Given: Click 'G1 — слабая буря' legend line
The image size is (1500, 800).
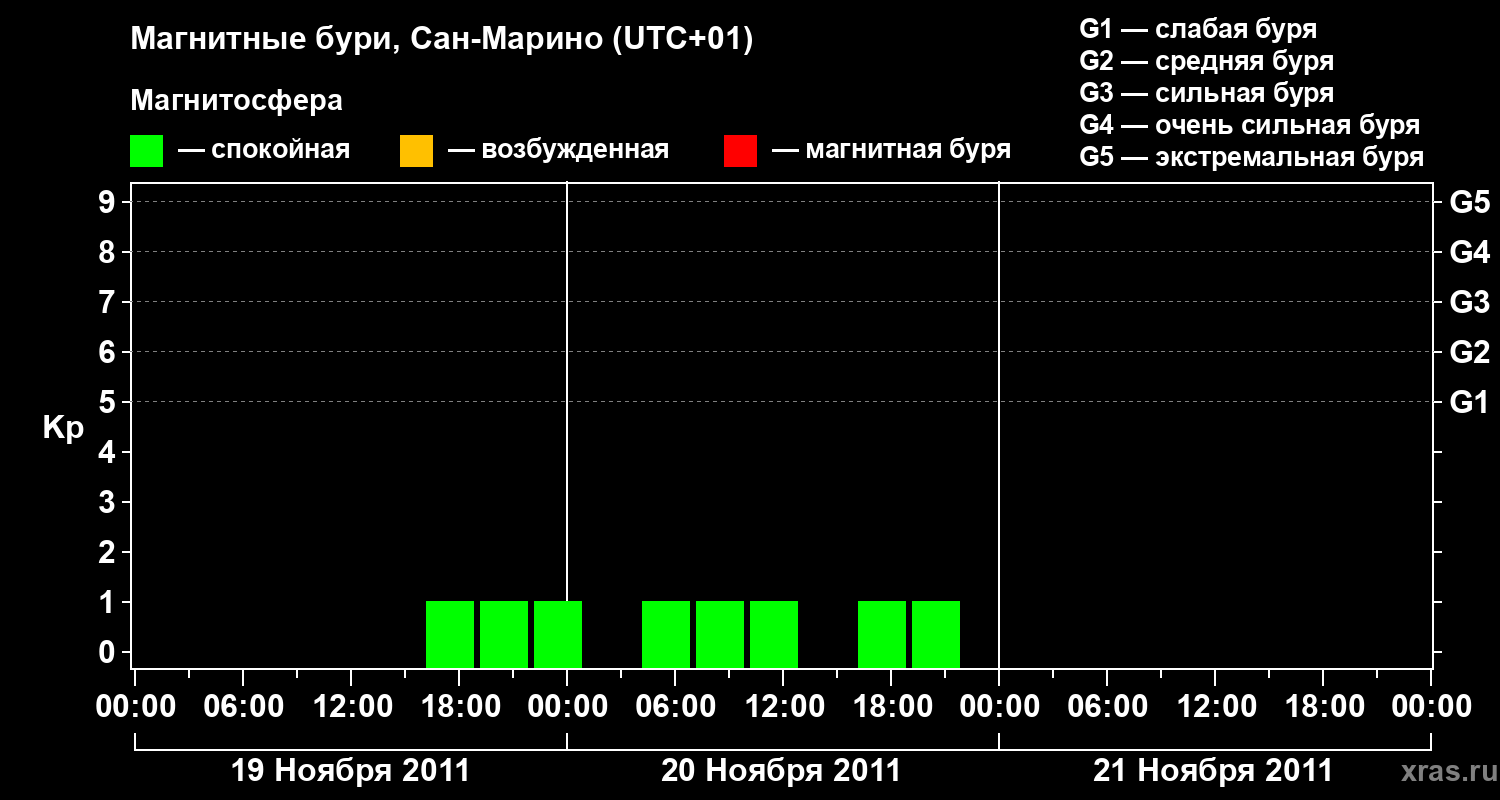Looking at the screenshot, I should tap(1198, 29).
